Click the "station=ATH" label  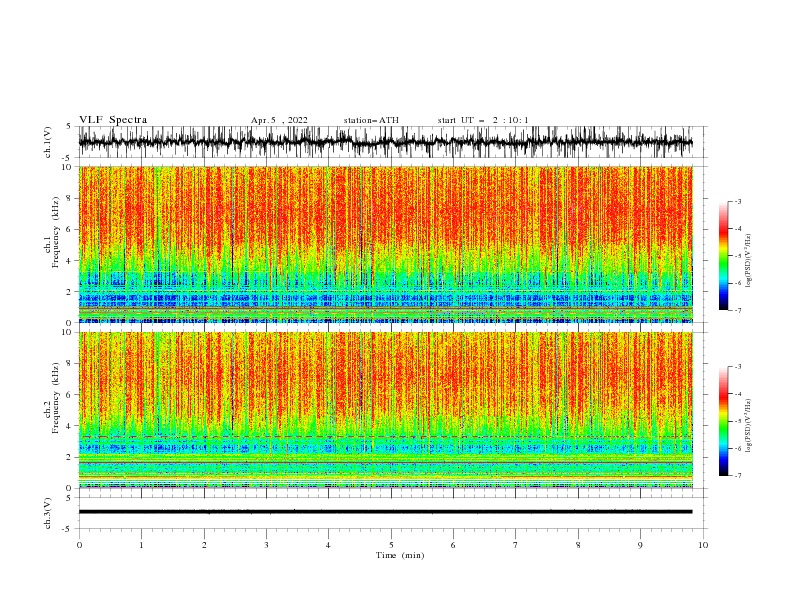371,120
